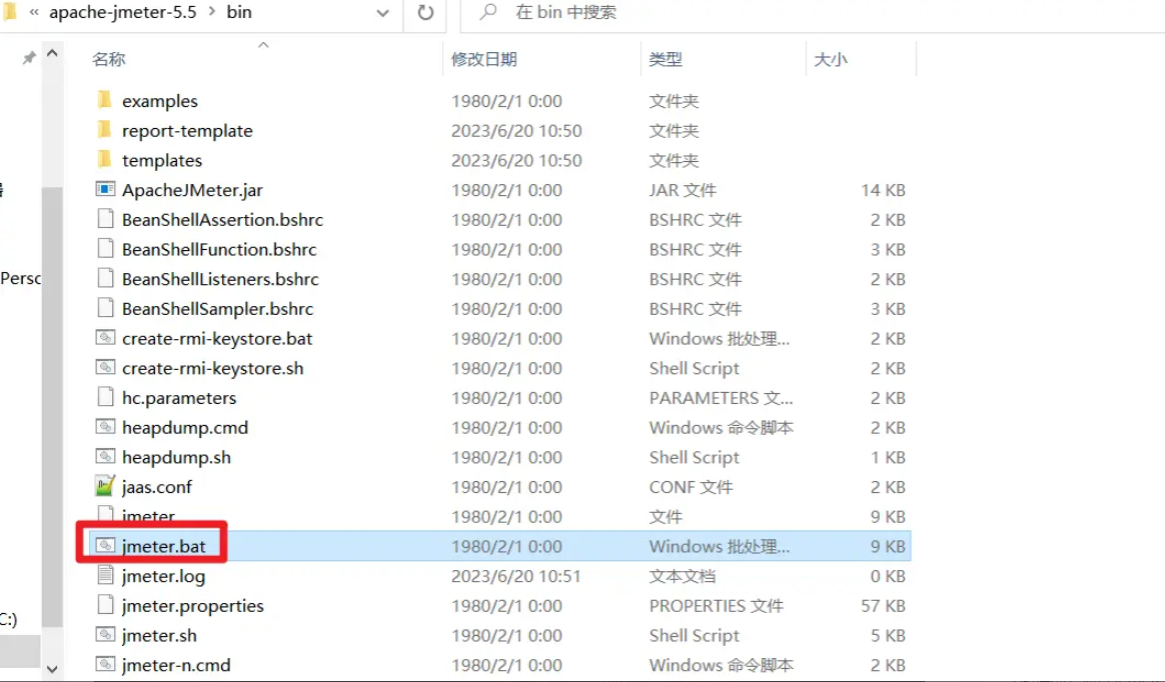This screenshot has width=1165, height=682.
Task: Expand the breadcrumb chevron after apache-jmeter-5.5
Action: coord(212,12)
